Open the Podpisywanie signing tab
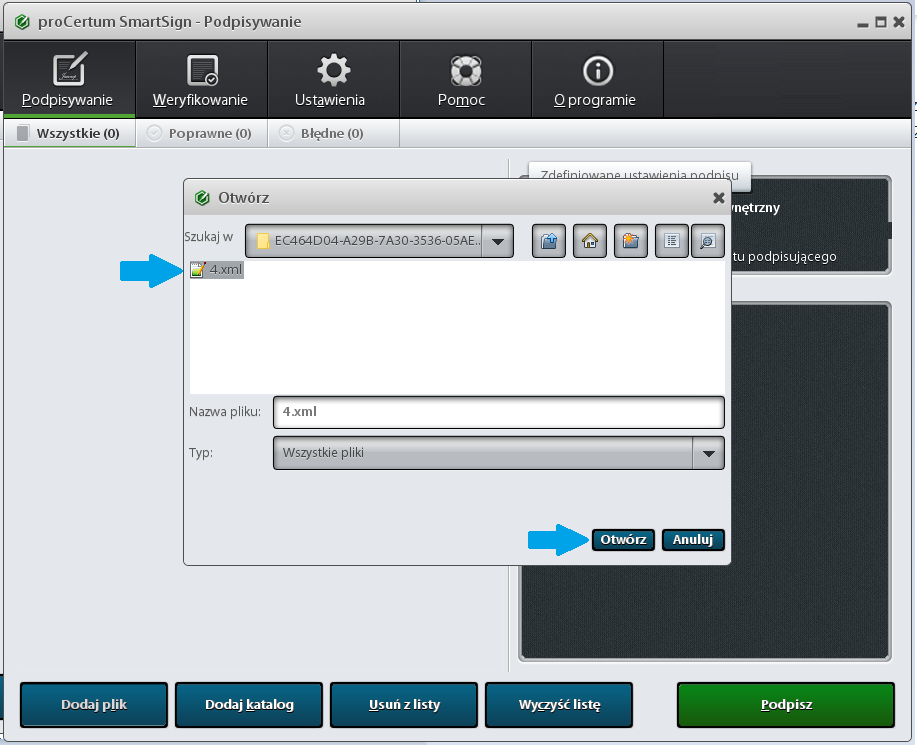The image size is (917, 747). coord(69,80)
